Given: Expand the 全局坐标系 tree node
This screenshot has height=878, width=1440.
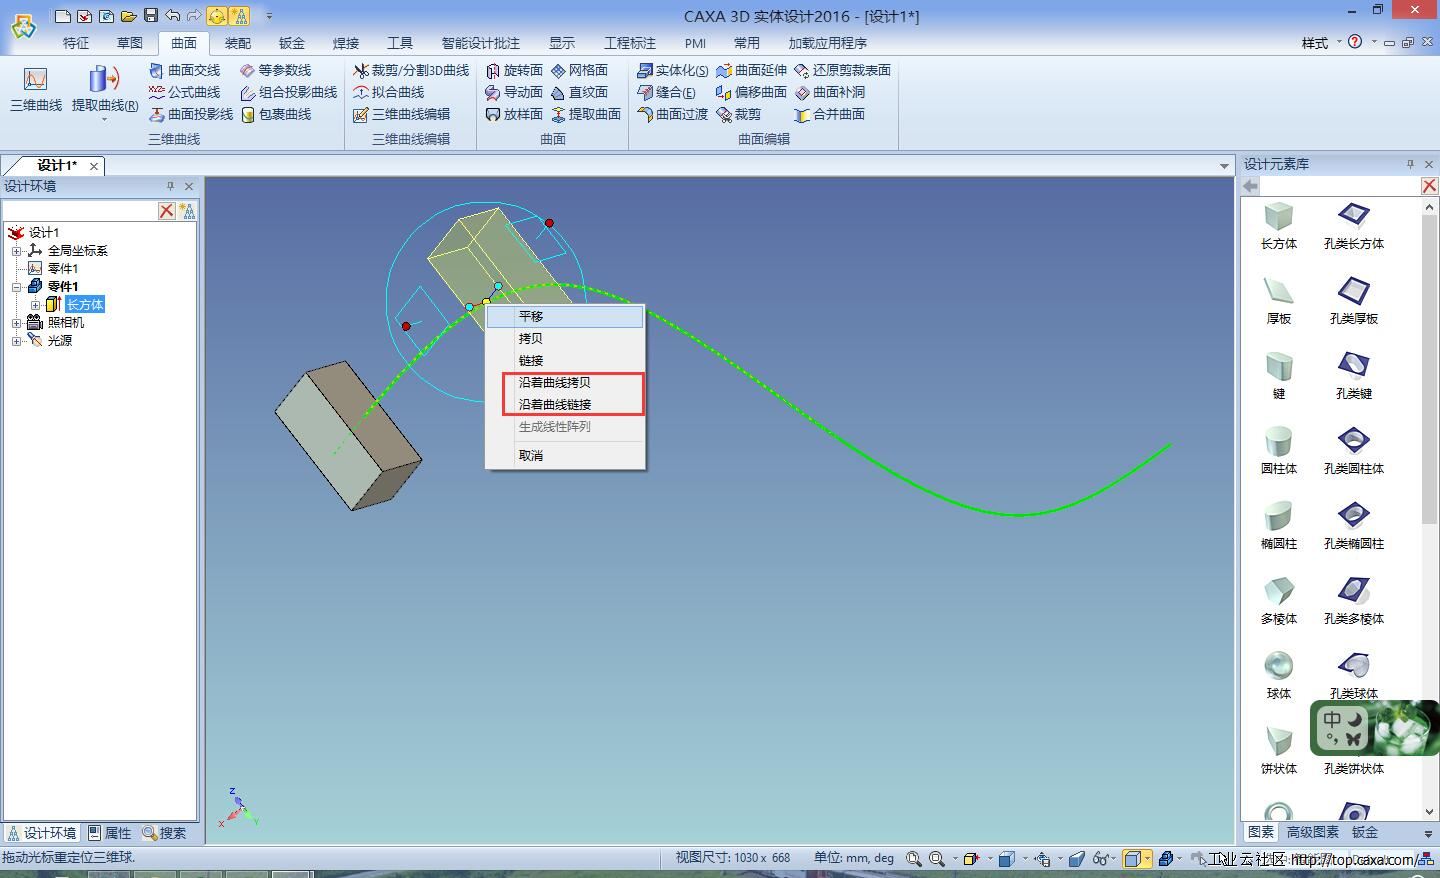Looking at the screenshot, I should point(16,251).
